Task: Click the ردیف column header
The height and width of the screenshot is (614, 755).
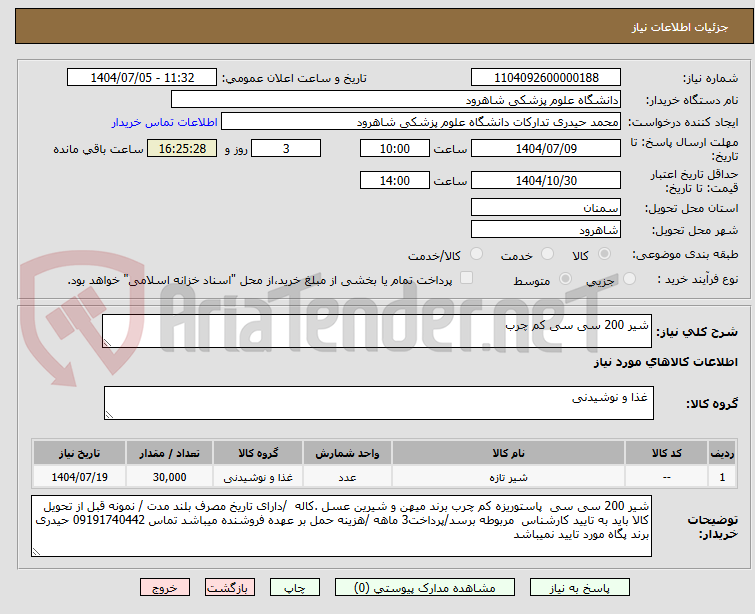Action: [x=722, y=453]
